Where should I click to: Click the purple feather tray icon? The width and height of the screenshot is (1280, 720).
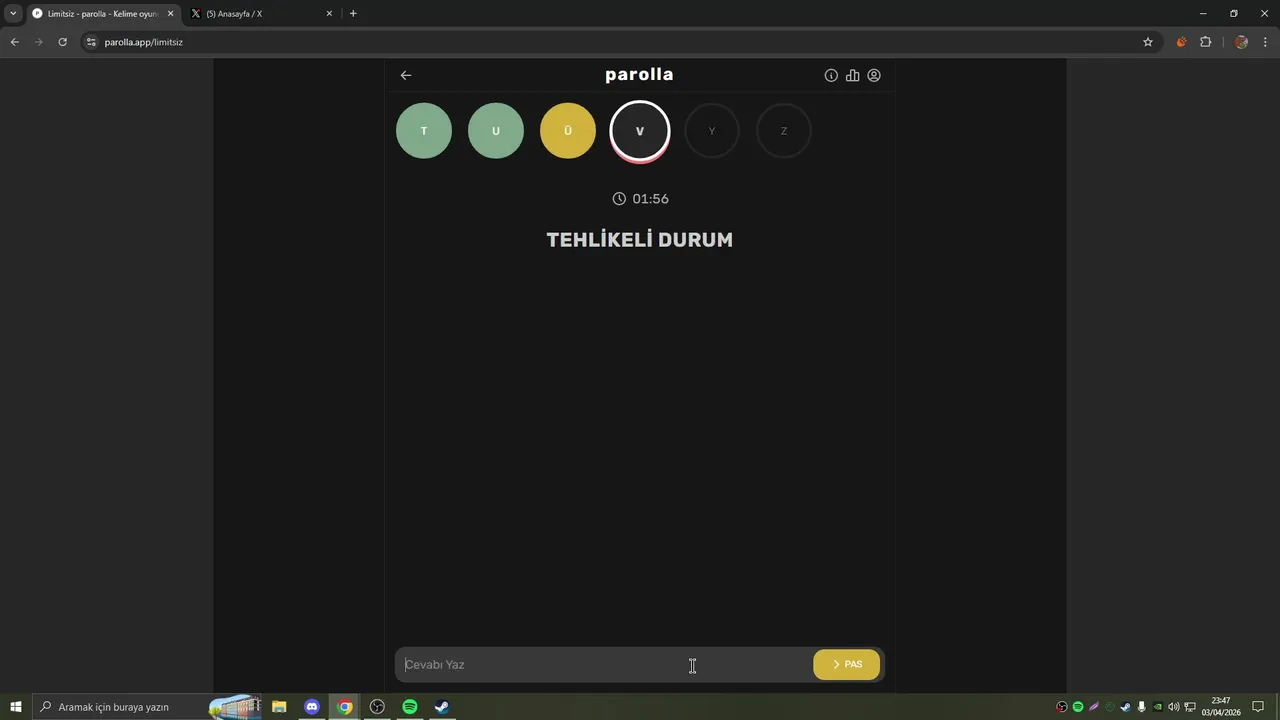coord(1094,707)
